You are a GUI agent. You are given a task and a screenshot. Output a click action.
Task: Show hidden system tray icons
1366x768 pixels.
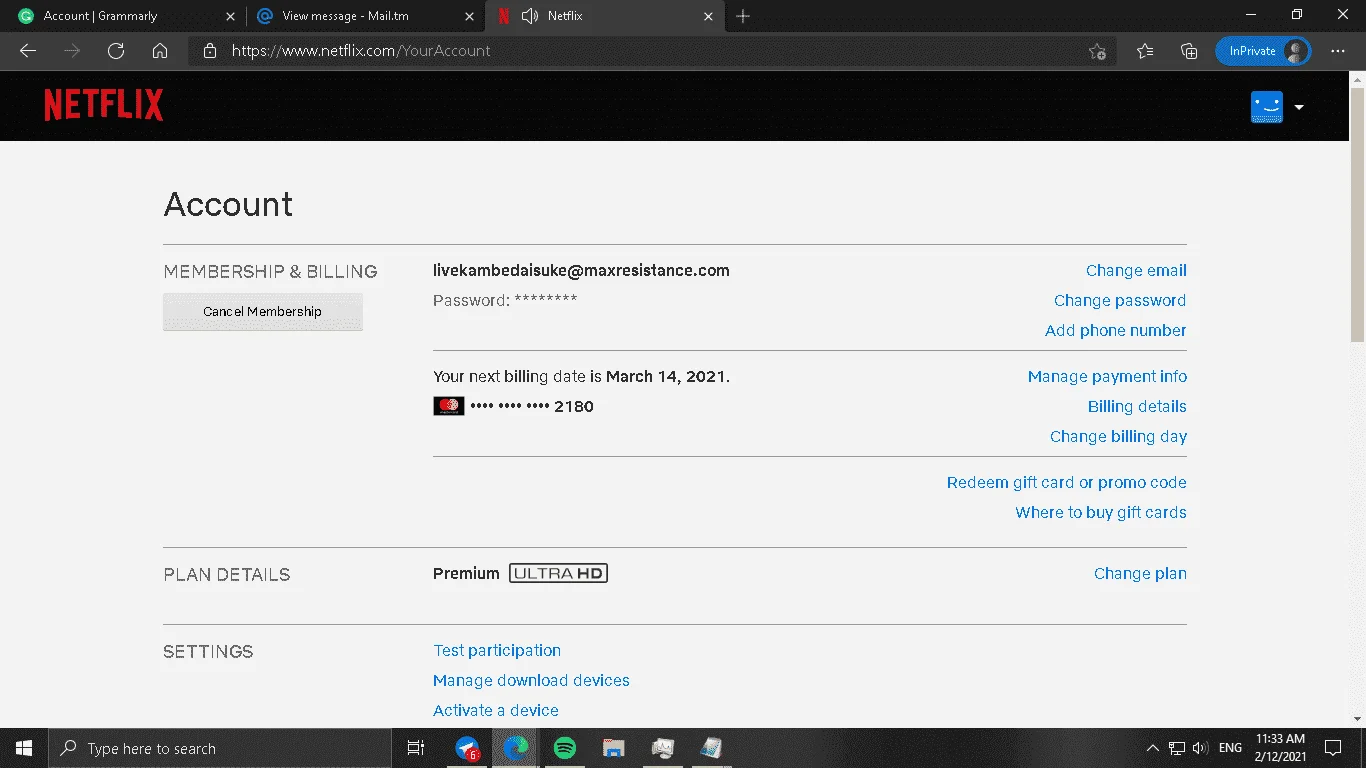[x=1152, y=748]
